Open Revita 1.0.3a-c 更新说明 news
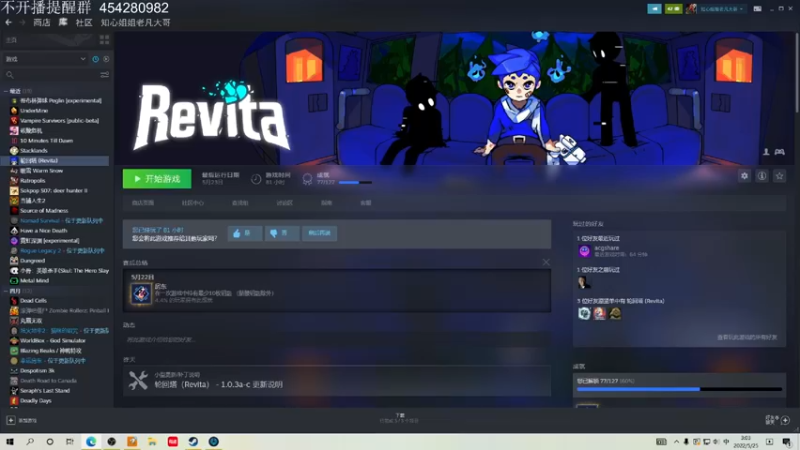Image resolution: width=800 pixels, height=450 pixels. point(218,385)
